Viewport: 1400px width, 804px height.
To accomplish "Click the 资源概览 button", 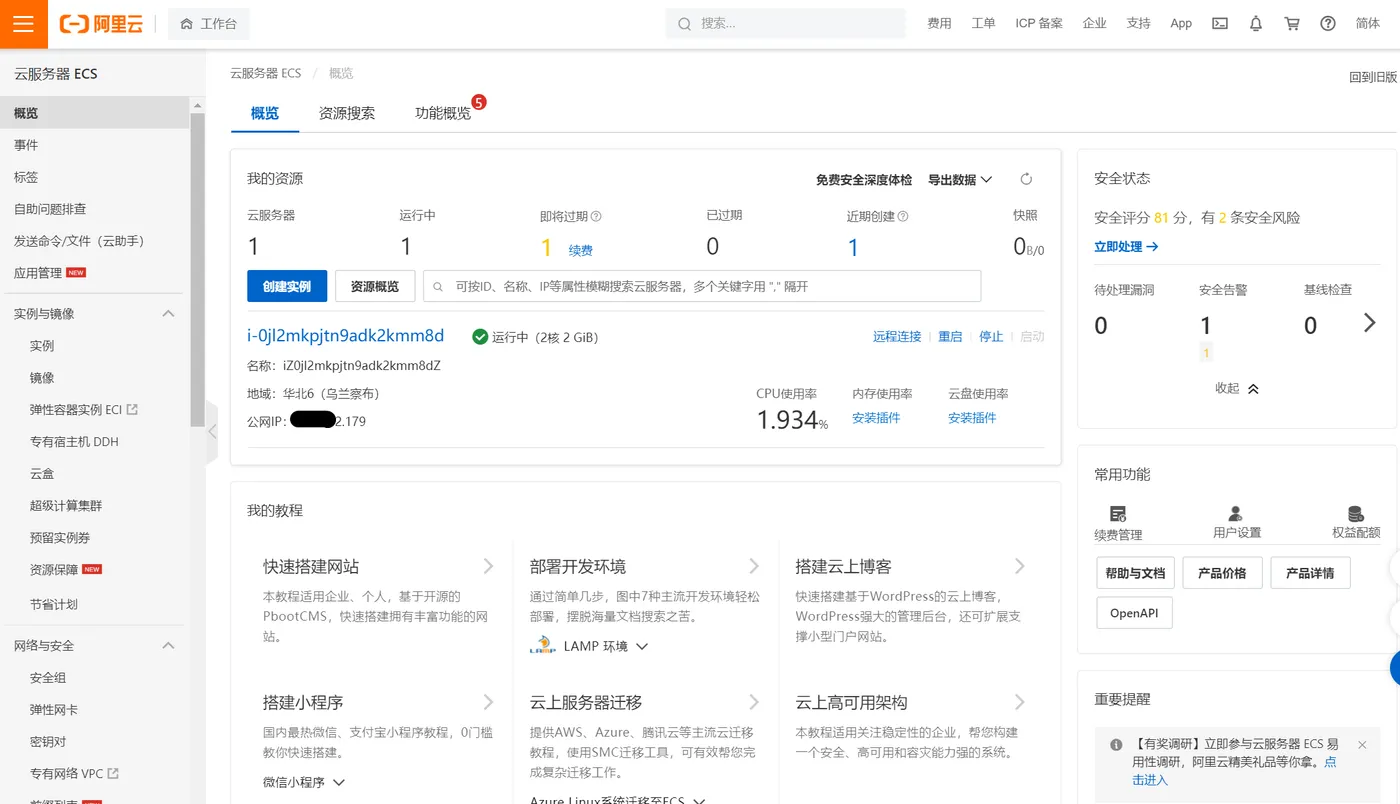I will (375, 286).
